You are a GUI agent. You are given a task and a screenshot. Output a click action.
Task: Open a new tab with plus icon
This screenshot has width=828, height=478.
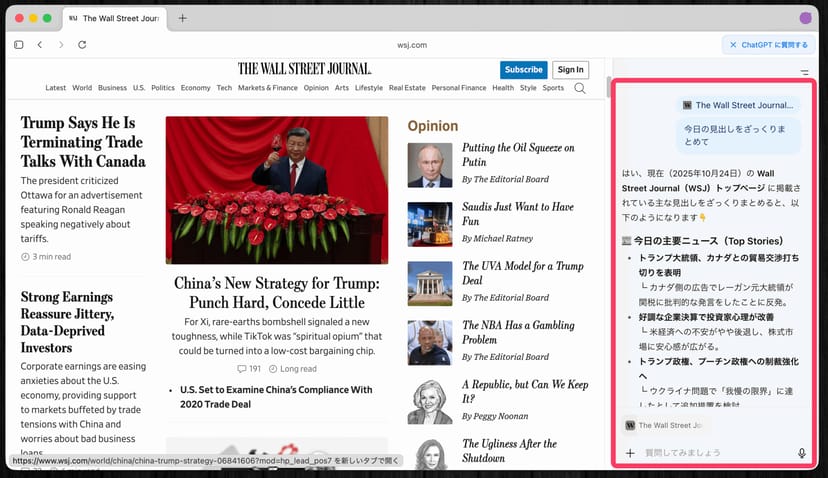pyautogui.click(x=182, y=18)
